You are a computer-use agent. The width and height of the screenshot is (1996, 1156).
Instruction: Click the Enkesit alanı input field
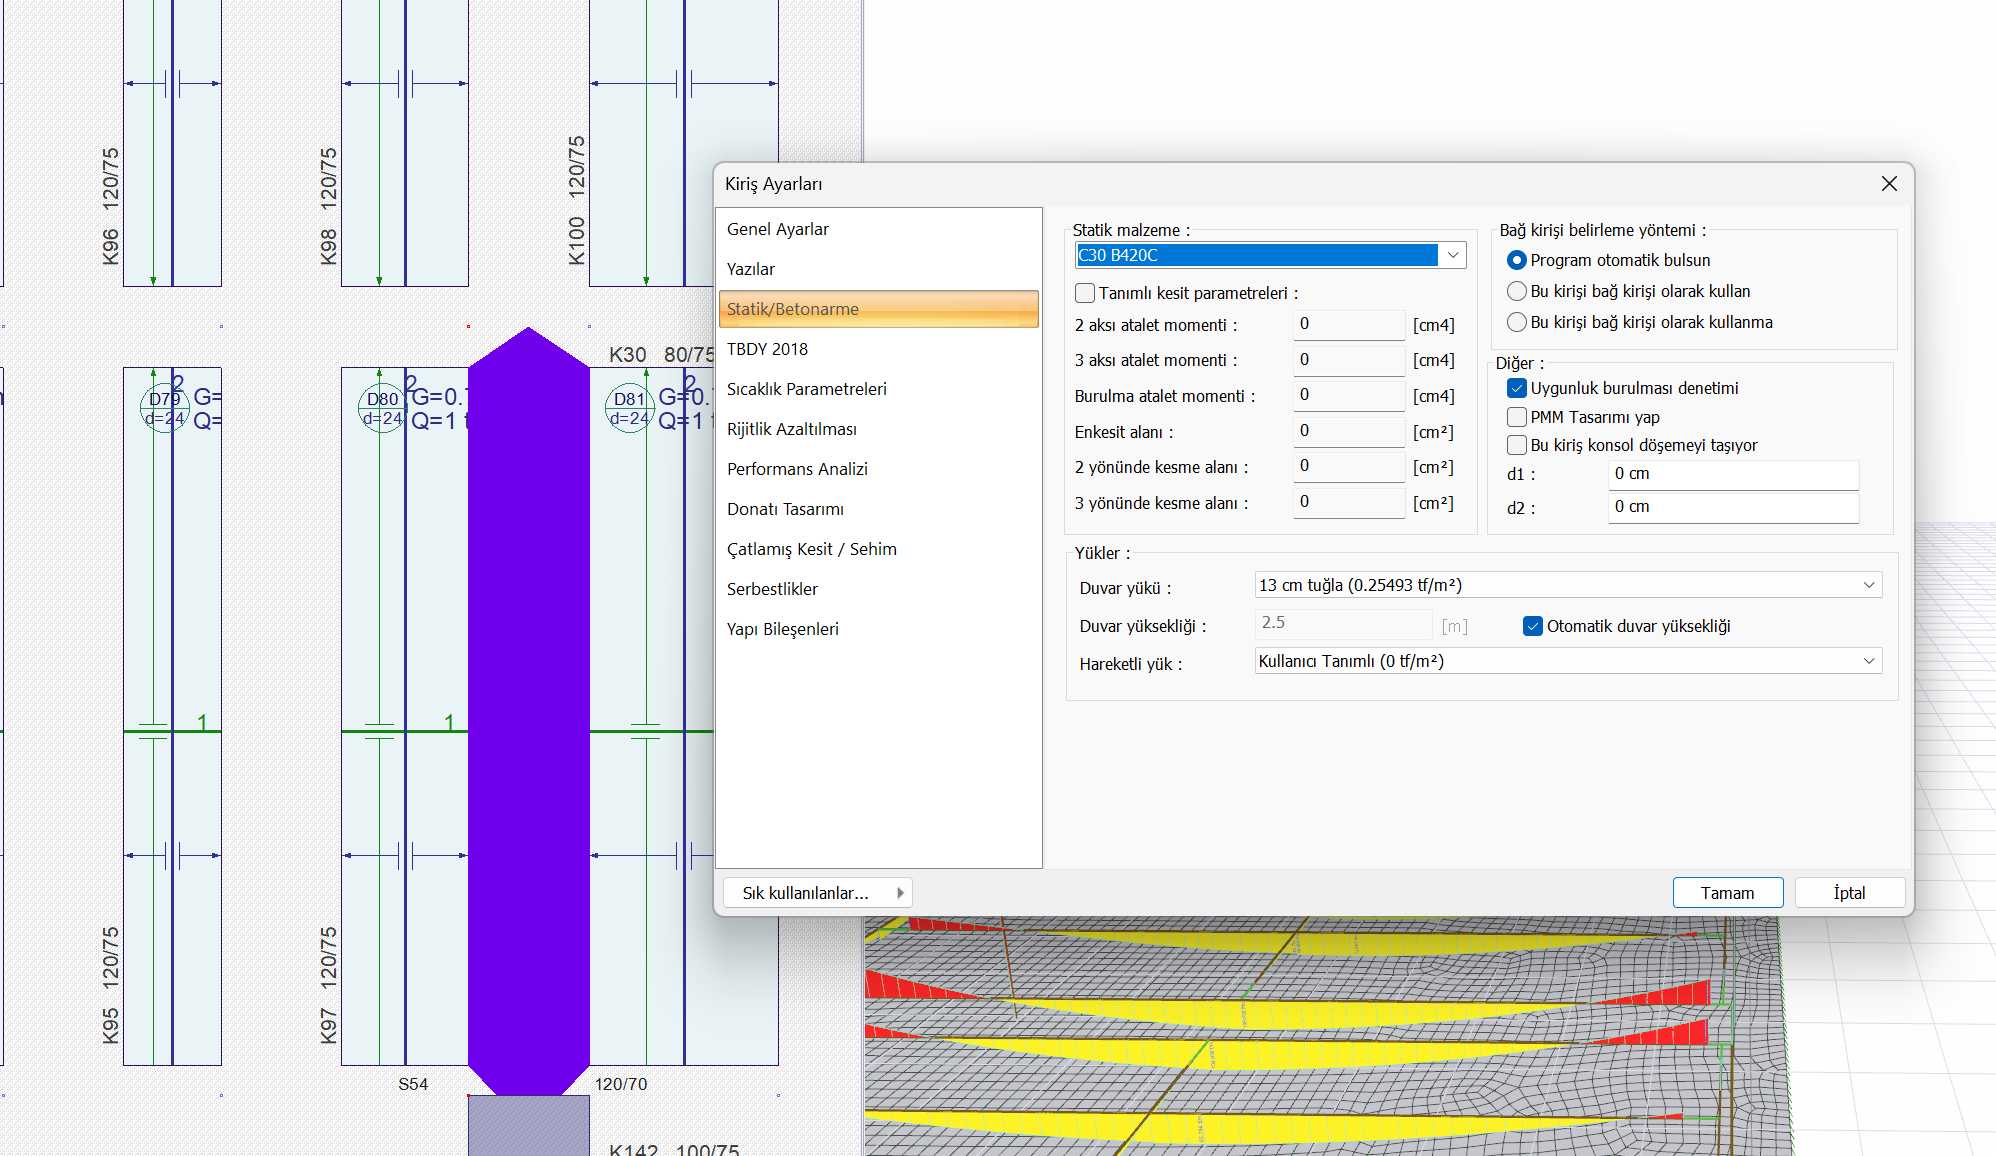coord(1348,431)
